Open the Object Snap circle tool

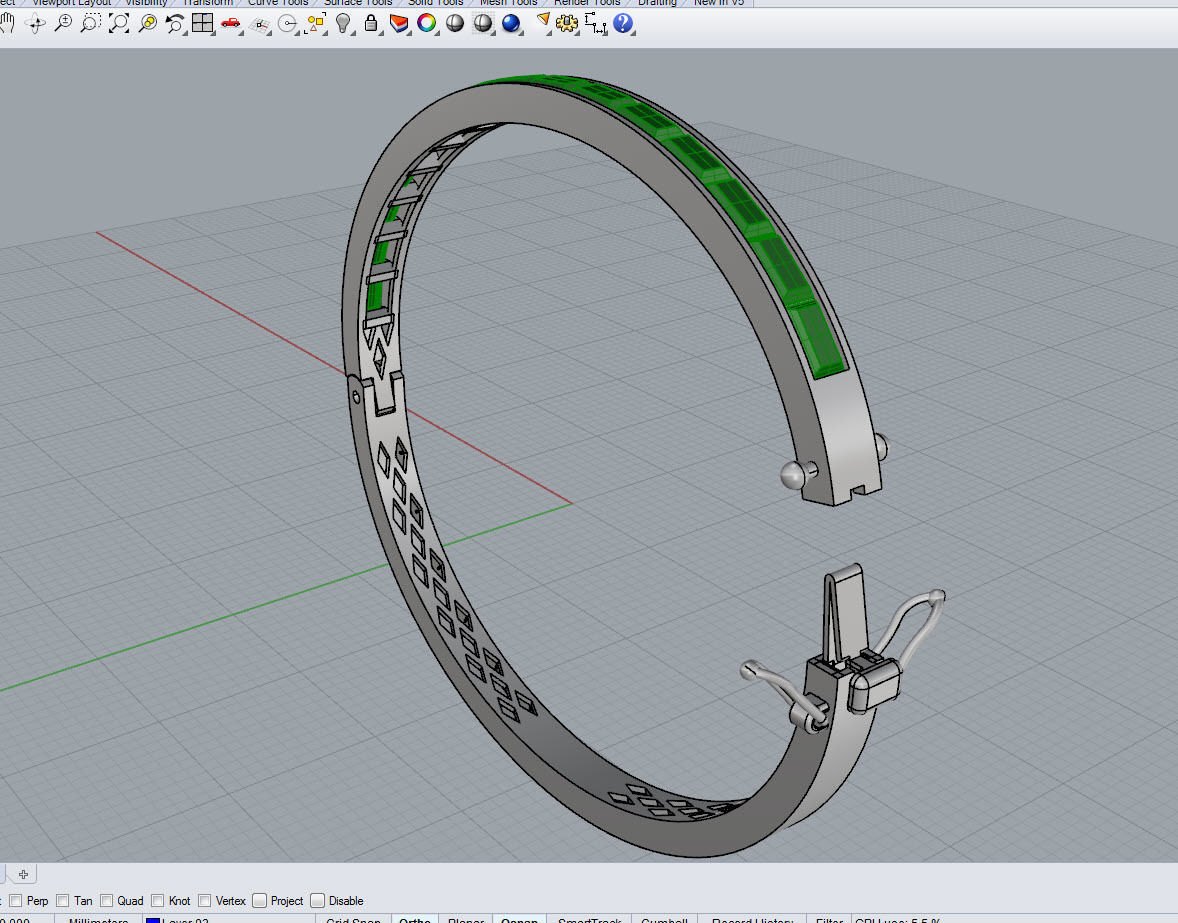(288, 24)
